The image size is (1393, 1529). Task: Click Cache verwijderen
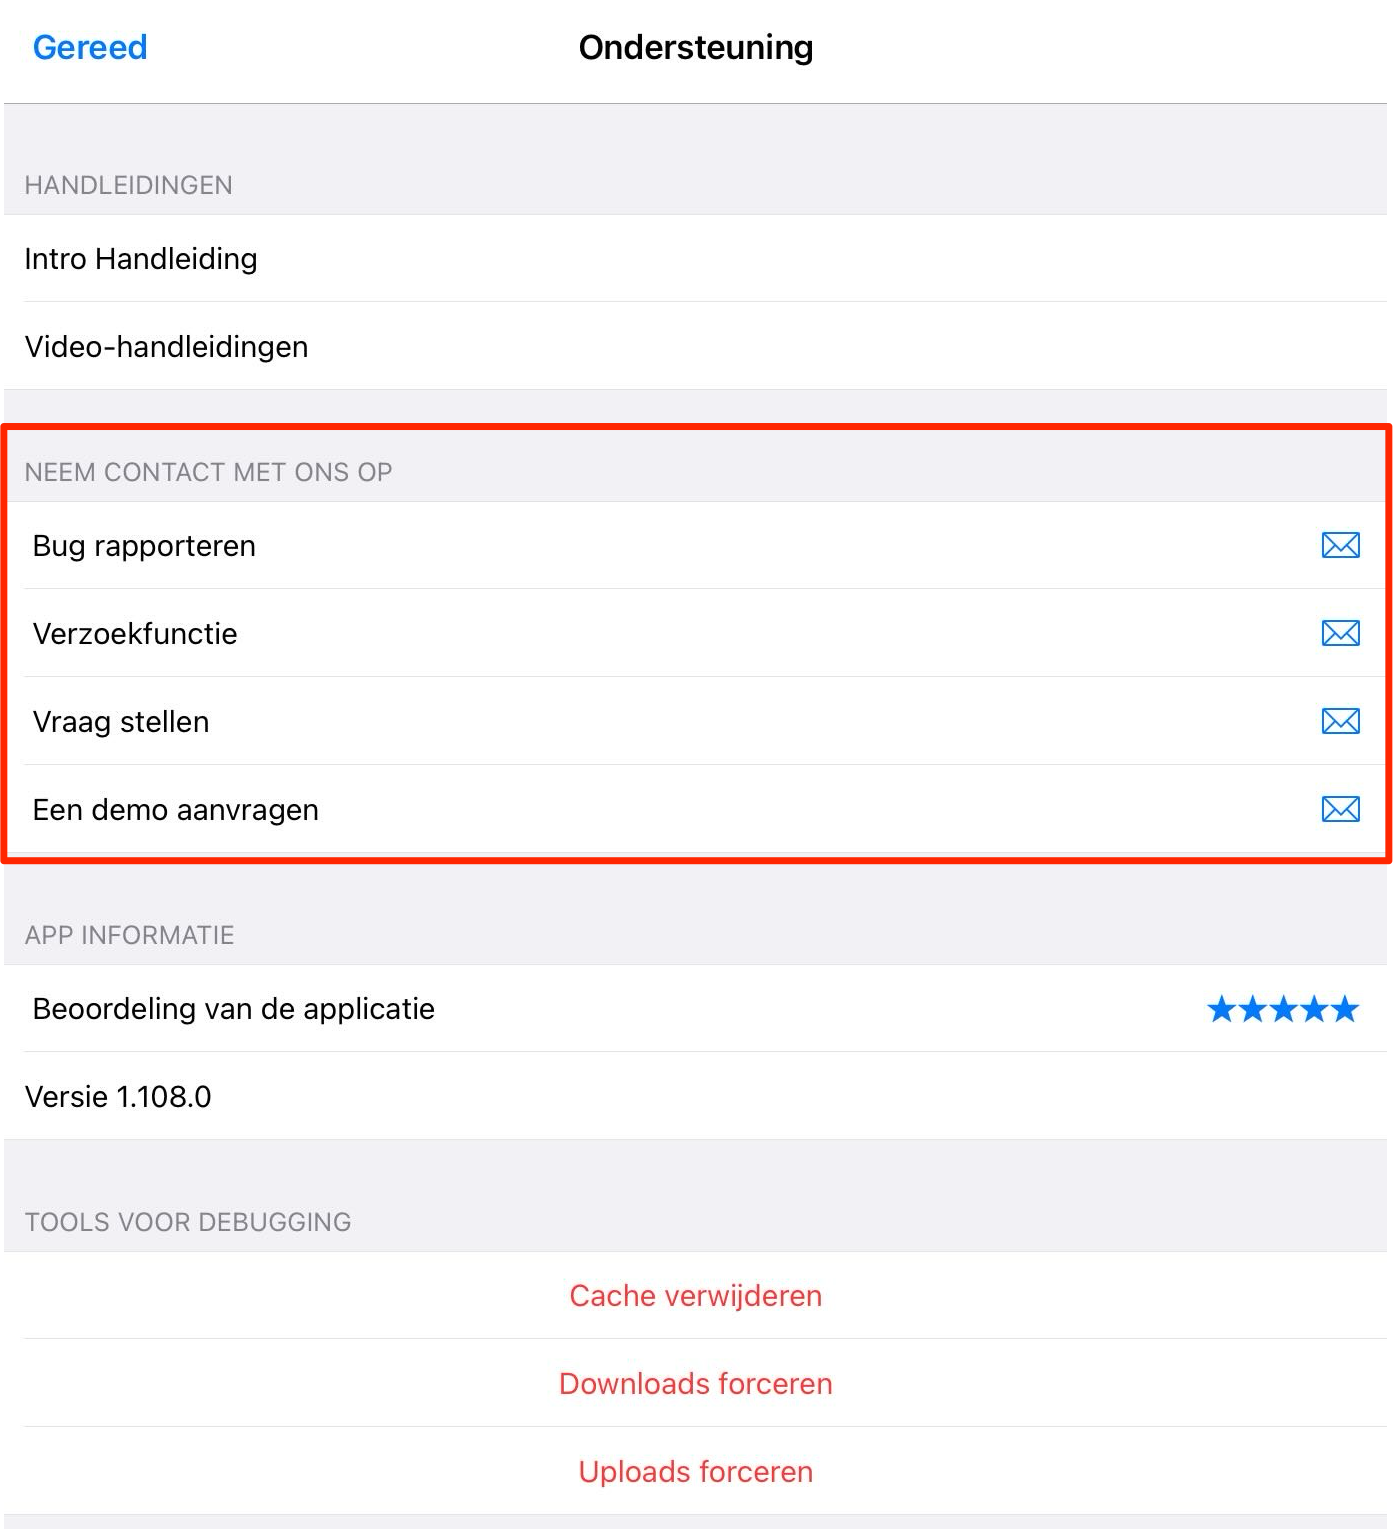point(696,1296)
